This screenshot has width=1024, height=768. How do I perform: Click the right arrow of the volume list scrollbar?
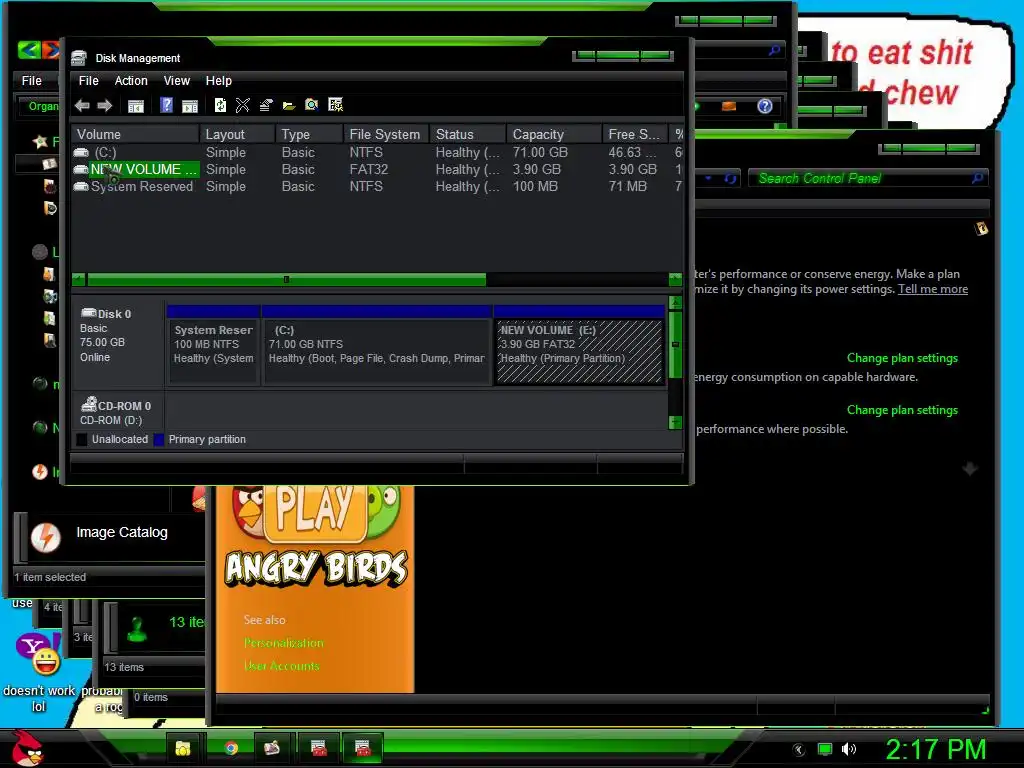[x=675, y=280]
